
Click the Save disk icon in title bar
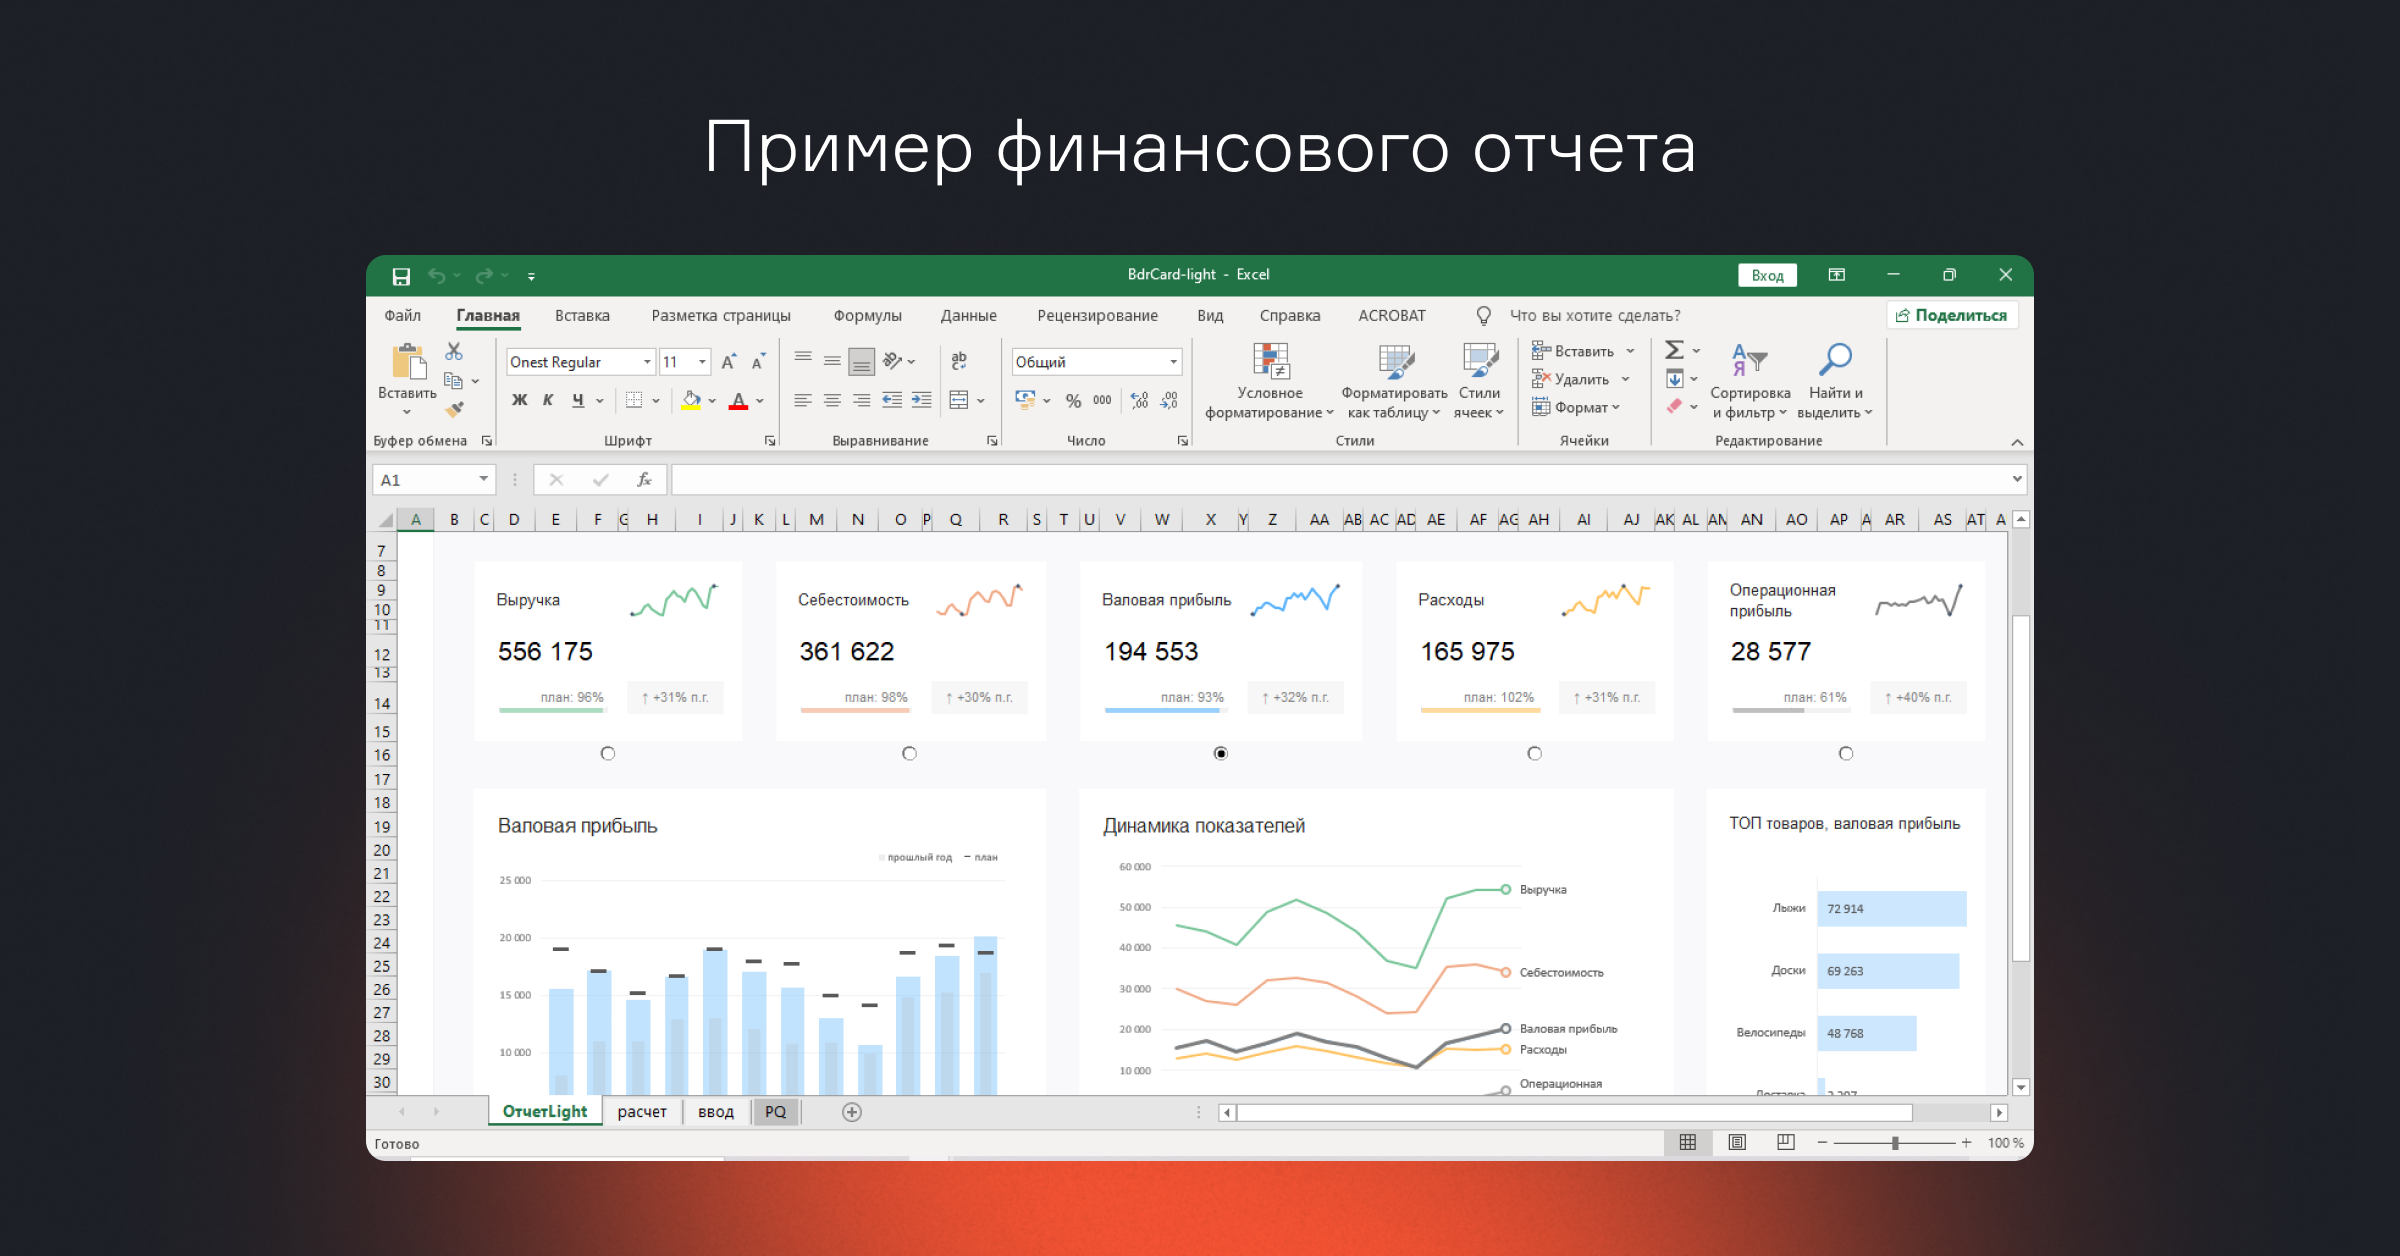pyautogui.click(x=401, y=276)
